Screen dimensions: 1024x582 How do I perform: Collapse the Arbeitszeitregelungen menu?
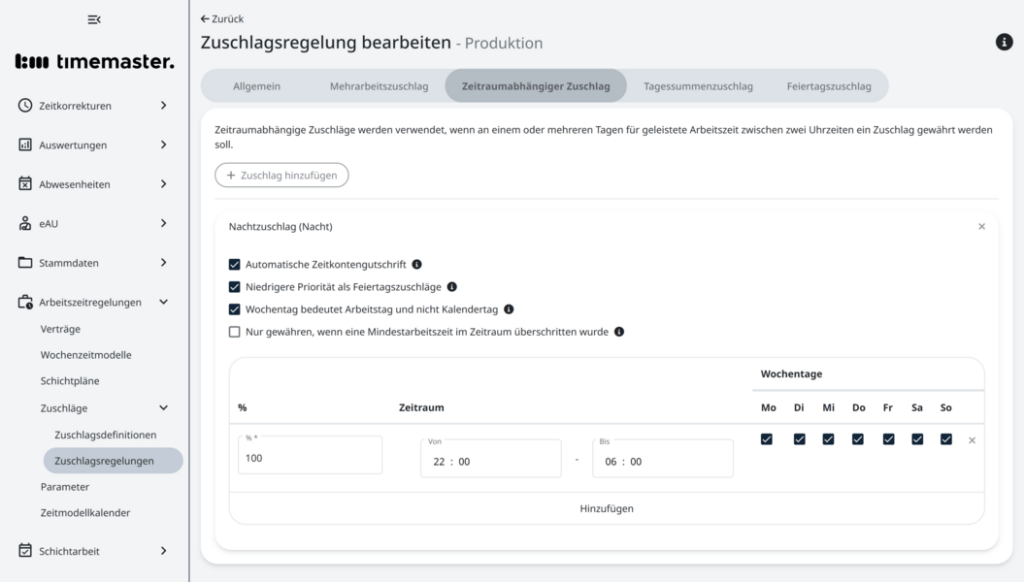click(x=163, y=302)
